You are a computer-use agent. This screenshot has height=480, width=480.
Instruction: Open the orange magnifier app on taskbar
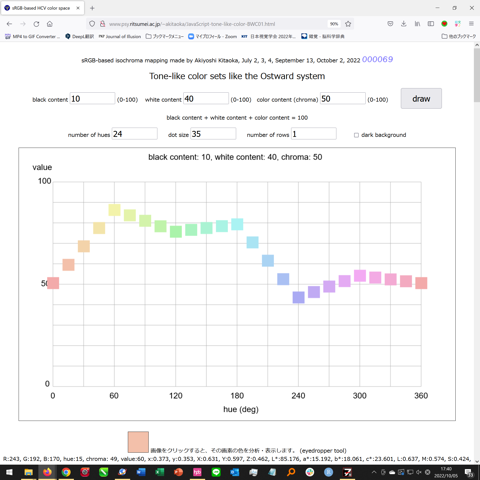[x=291, y=472]
